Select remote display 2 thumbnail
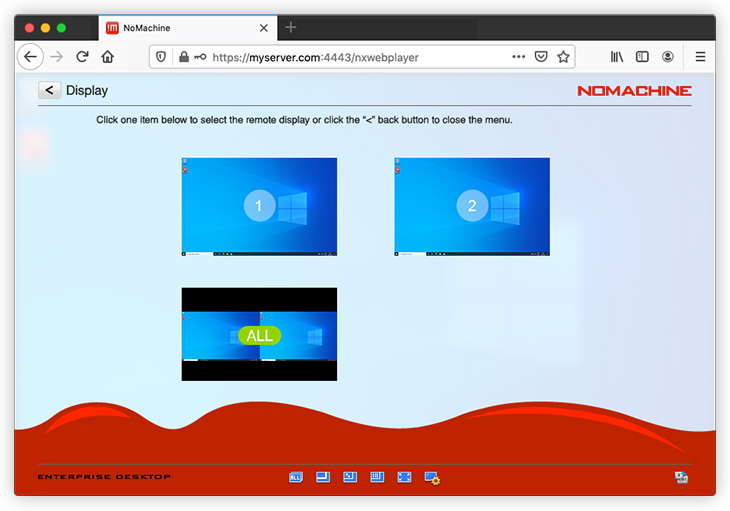The image size is (730, 511). [472, 206]
